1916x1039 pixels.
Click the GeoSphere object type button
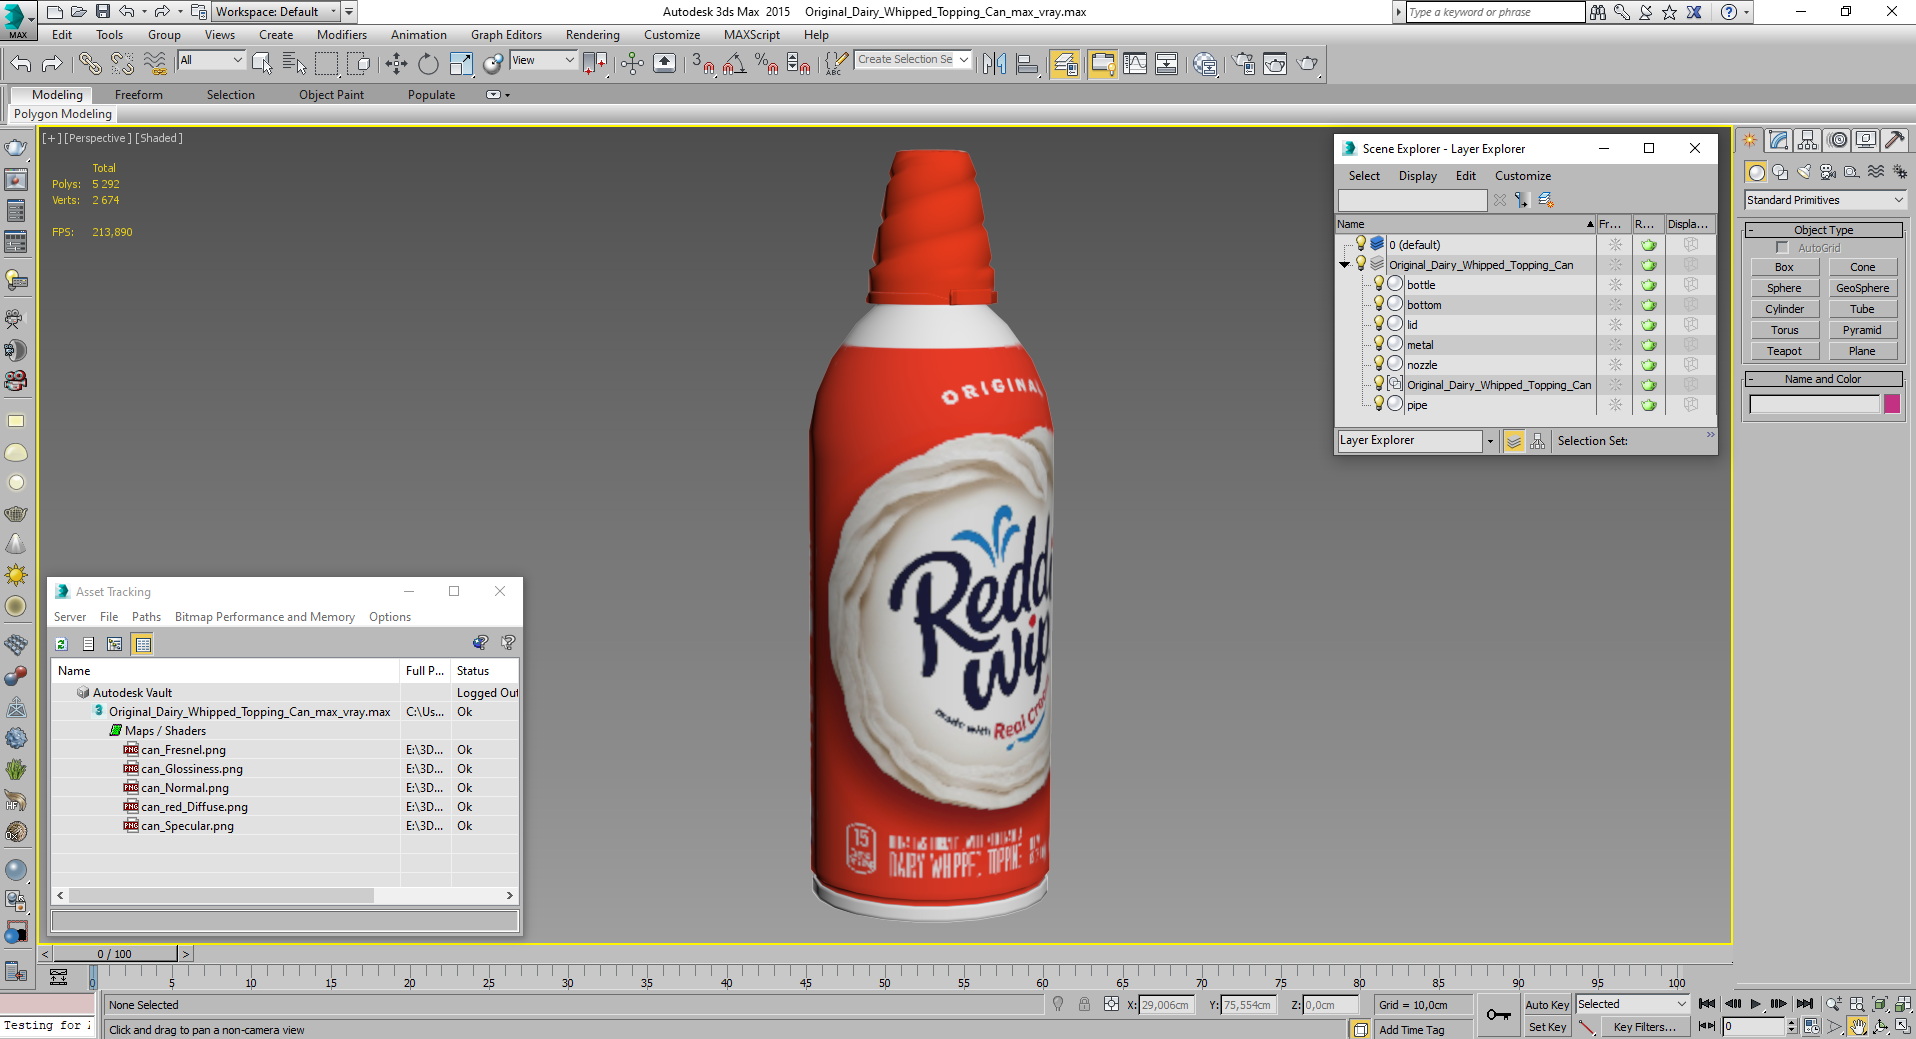click(1862, 288)
